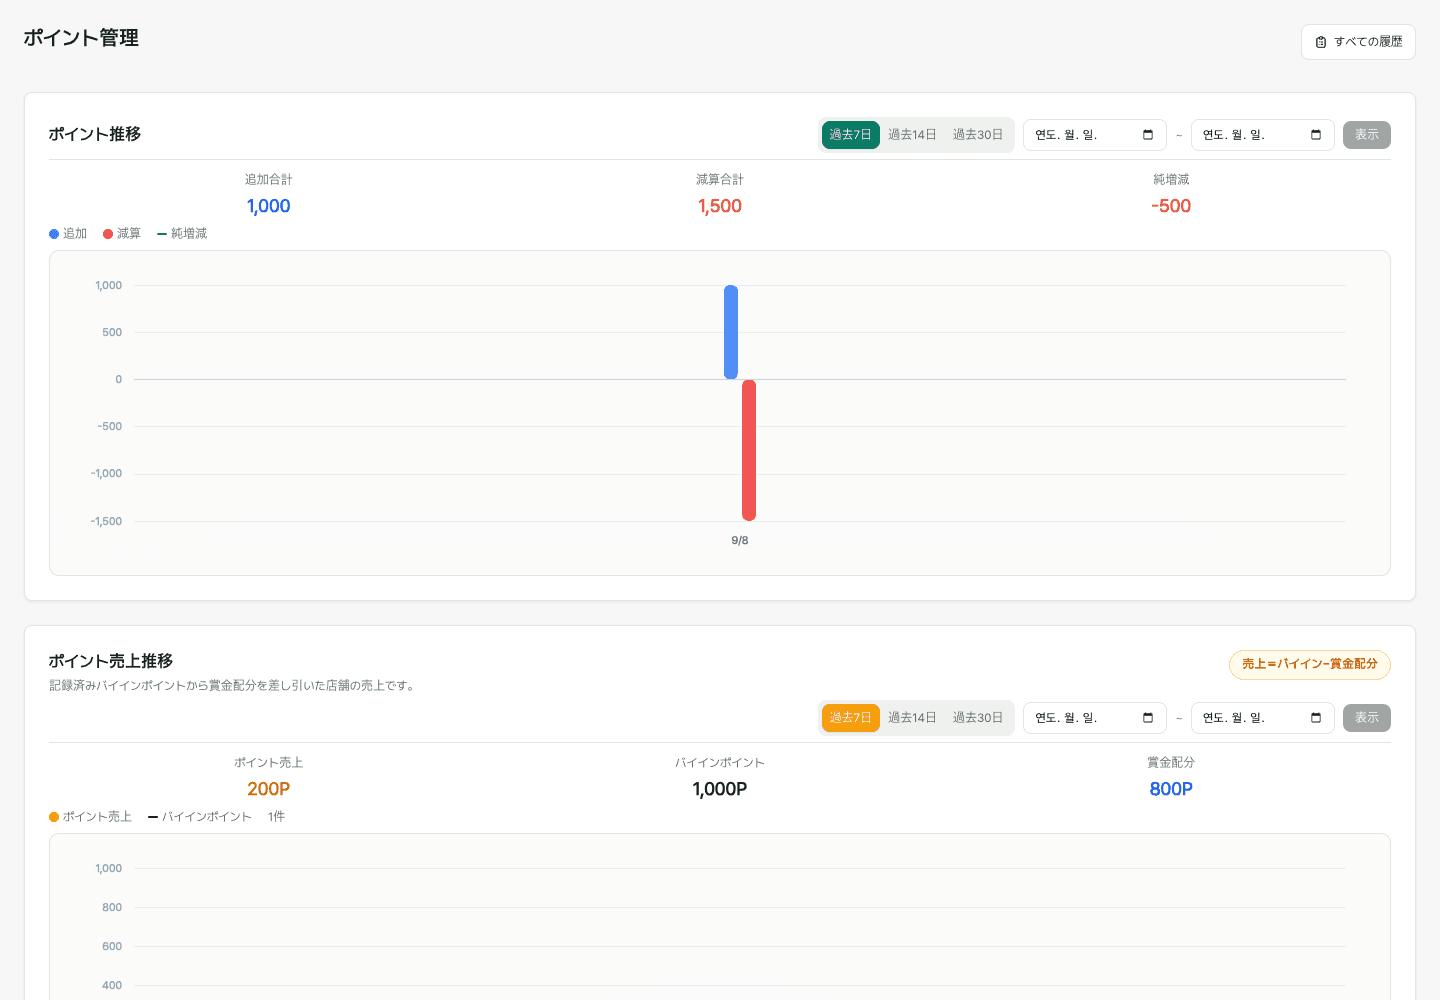This screenshot has width=1440, height=1000.
Task: Click バイインポイント value 1,000P
Action: point(720,789)
